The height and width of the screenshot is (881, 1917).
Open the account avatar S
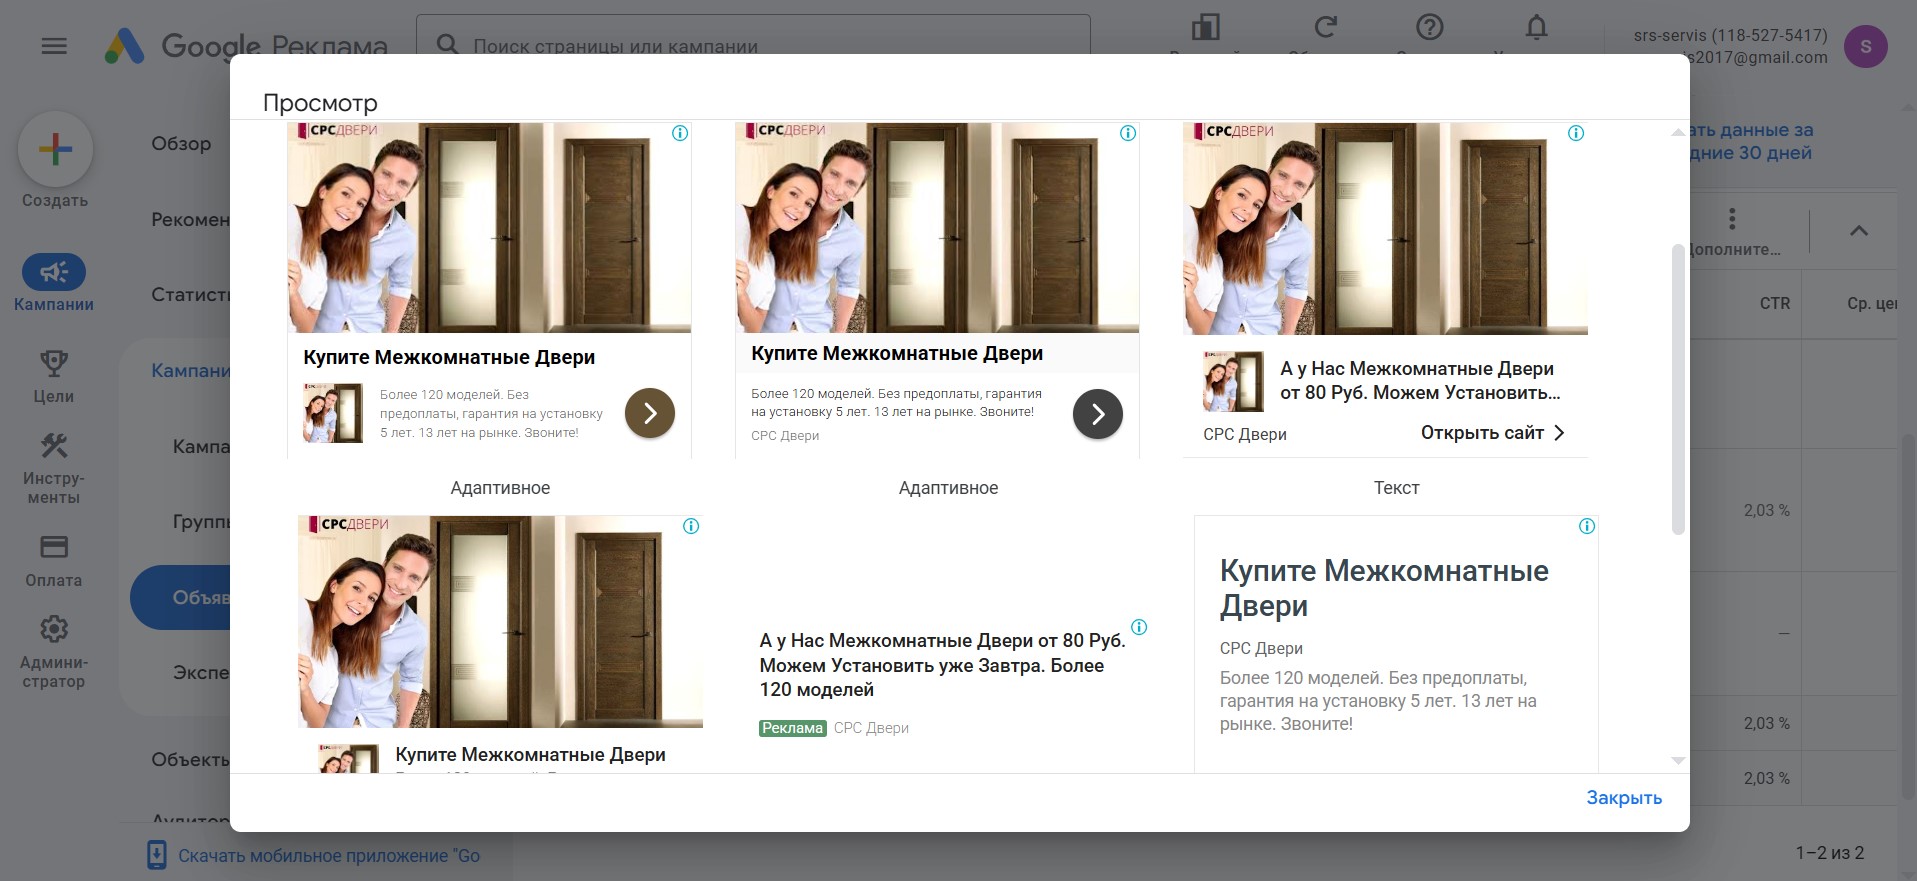[1865, 46]
